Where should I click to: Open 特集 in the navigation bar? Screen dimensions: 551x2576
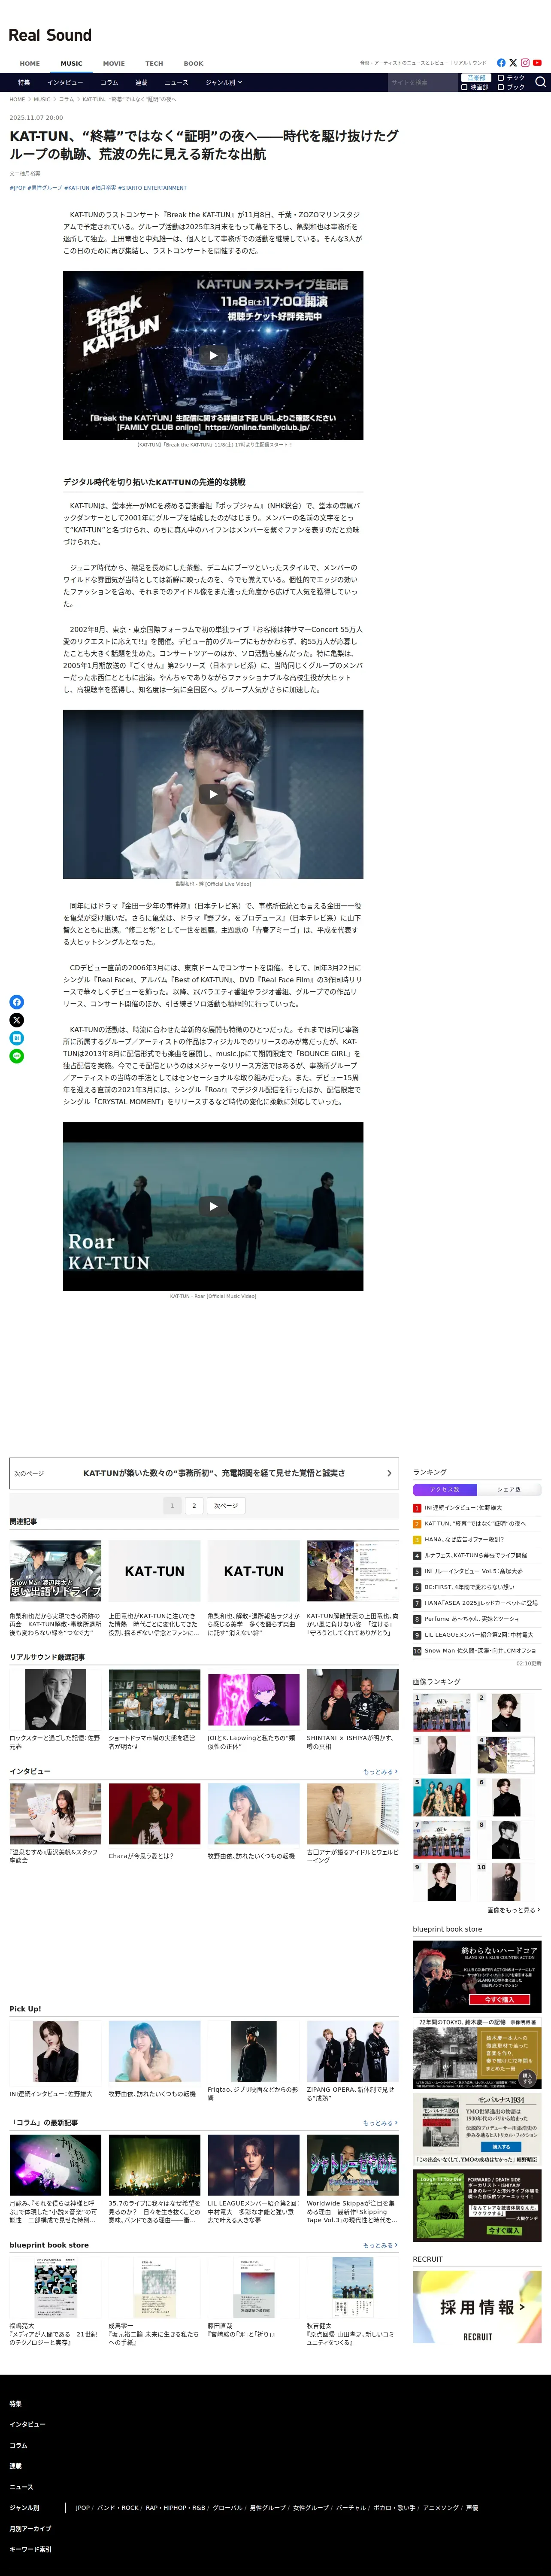coord(24,83)
